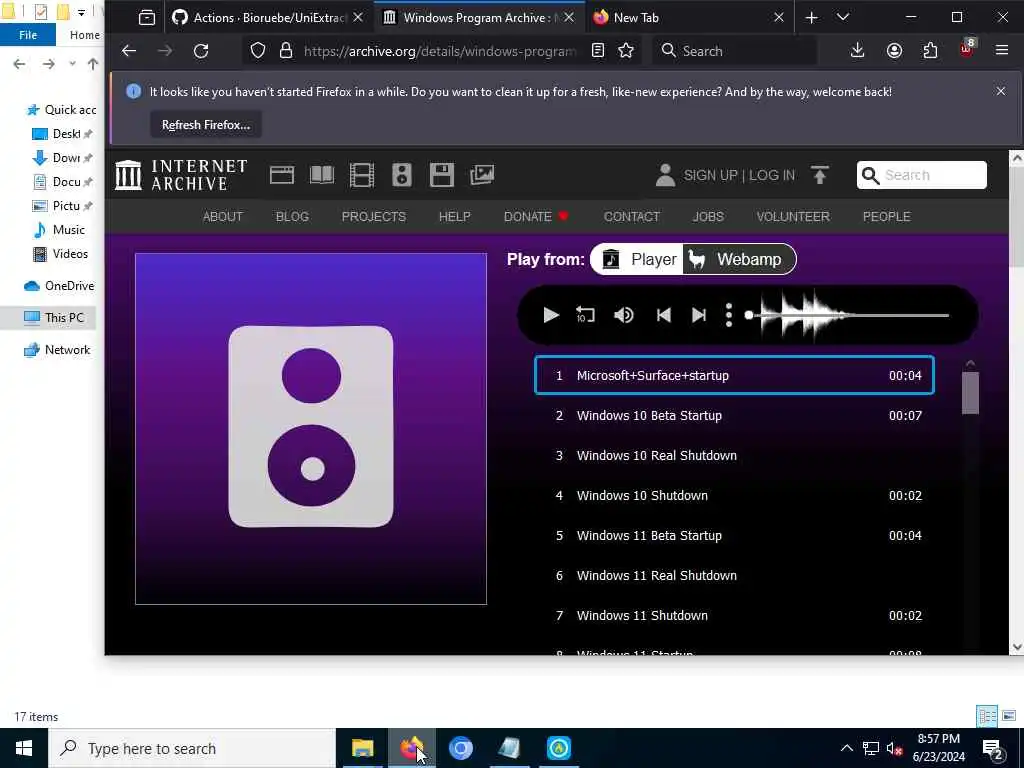Switch playback to Webamp
This screenshot has height=768, width=1024.
tap(739, 259)
